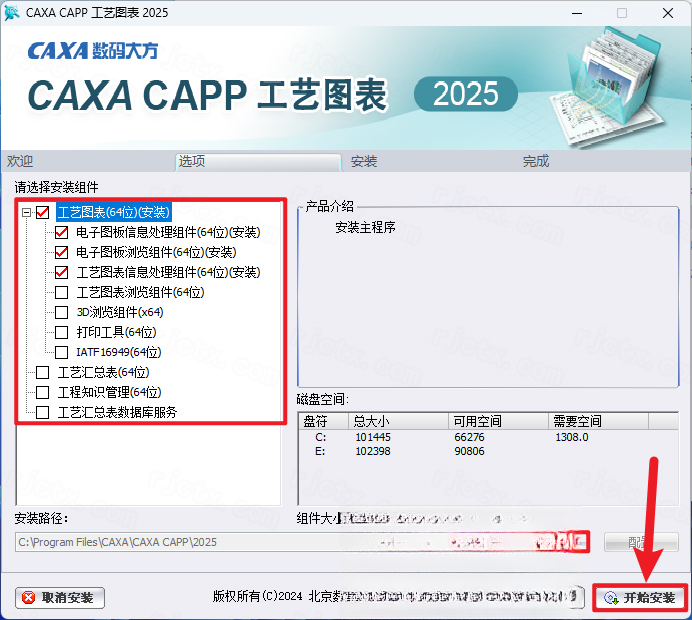Click the red X icon on 取消安装
692x620 pixels.
29,598
